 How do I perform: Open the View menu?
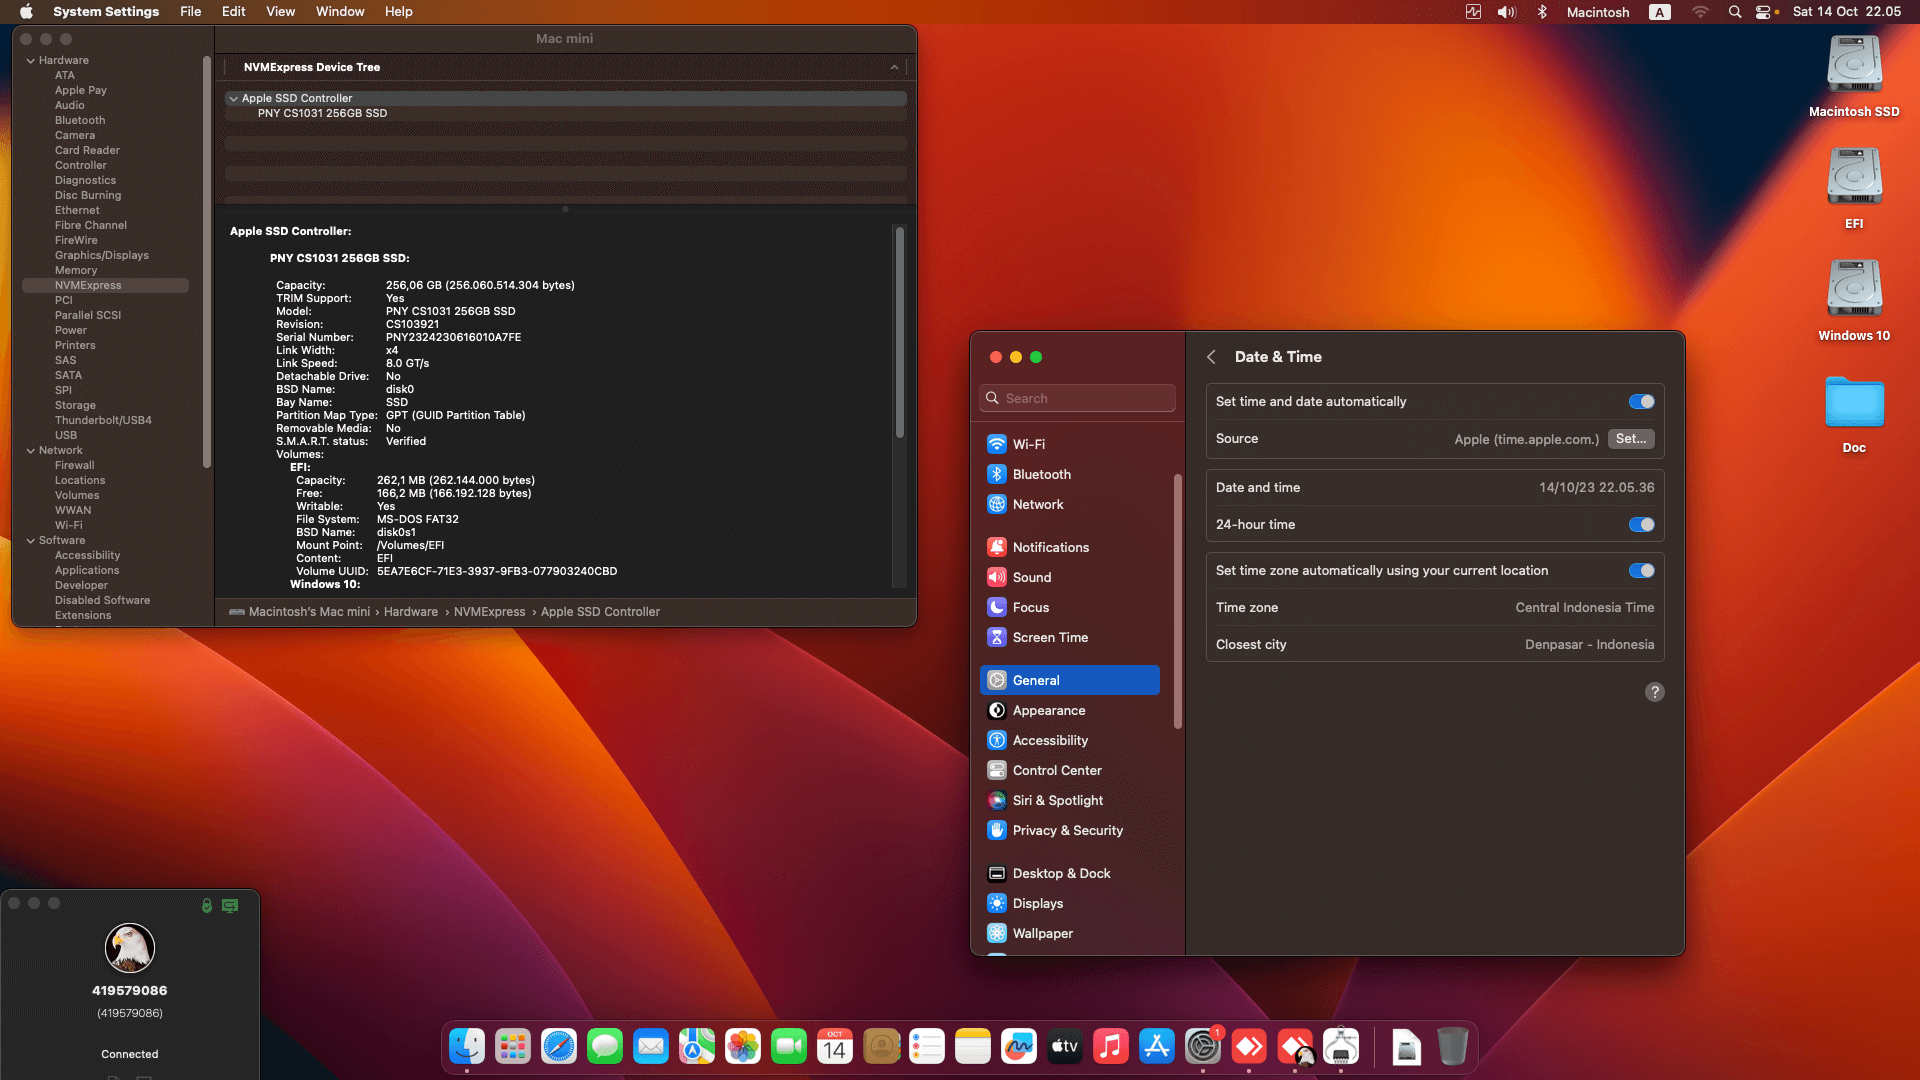(280, 11)
